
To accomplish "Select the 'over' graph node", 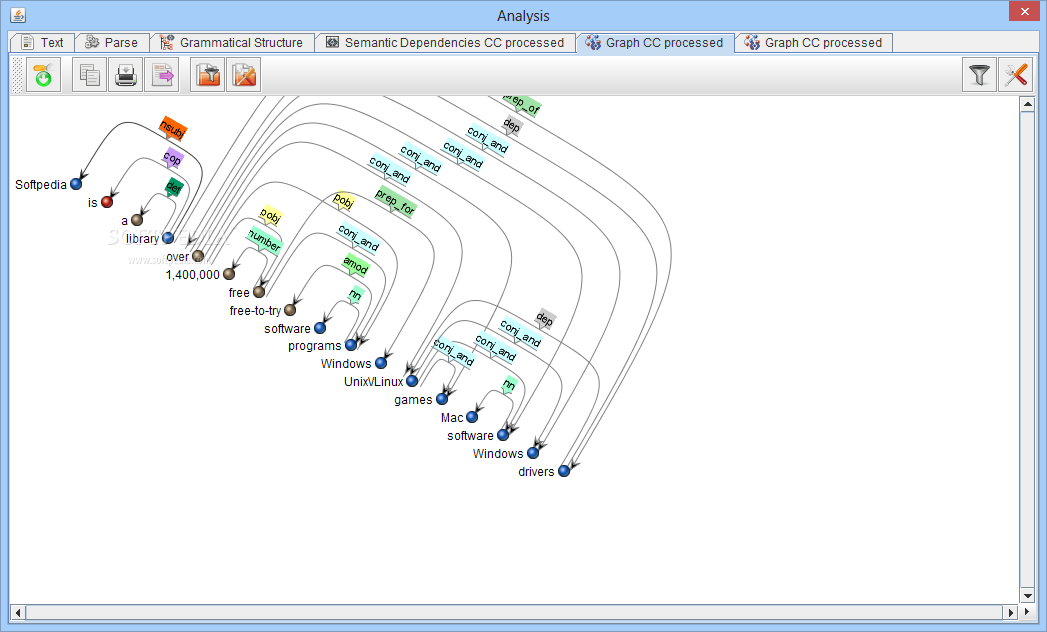I will [x=198, y=256].
